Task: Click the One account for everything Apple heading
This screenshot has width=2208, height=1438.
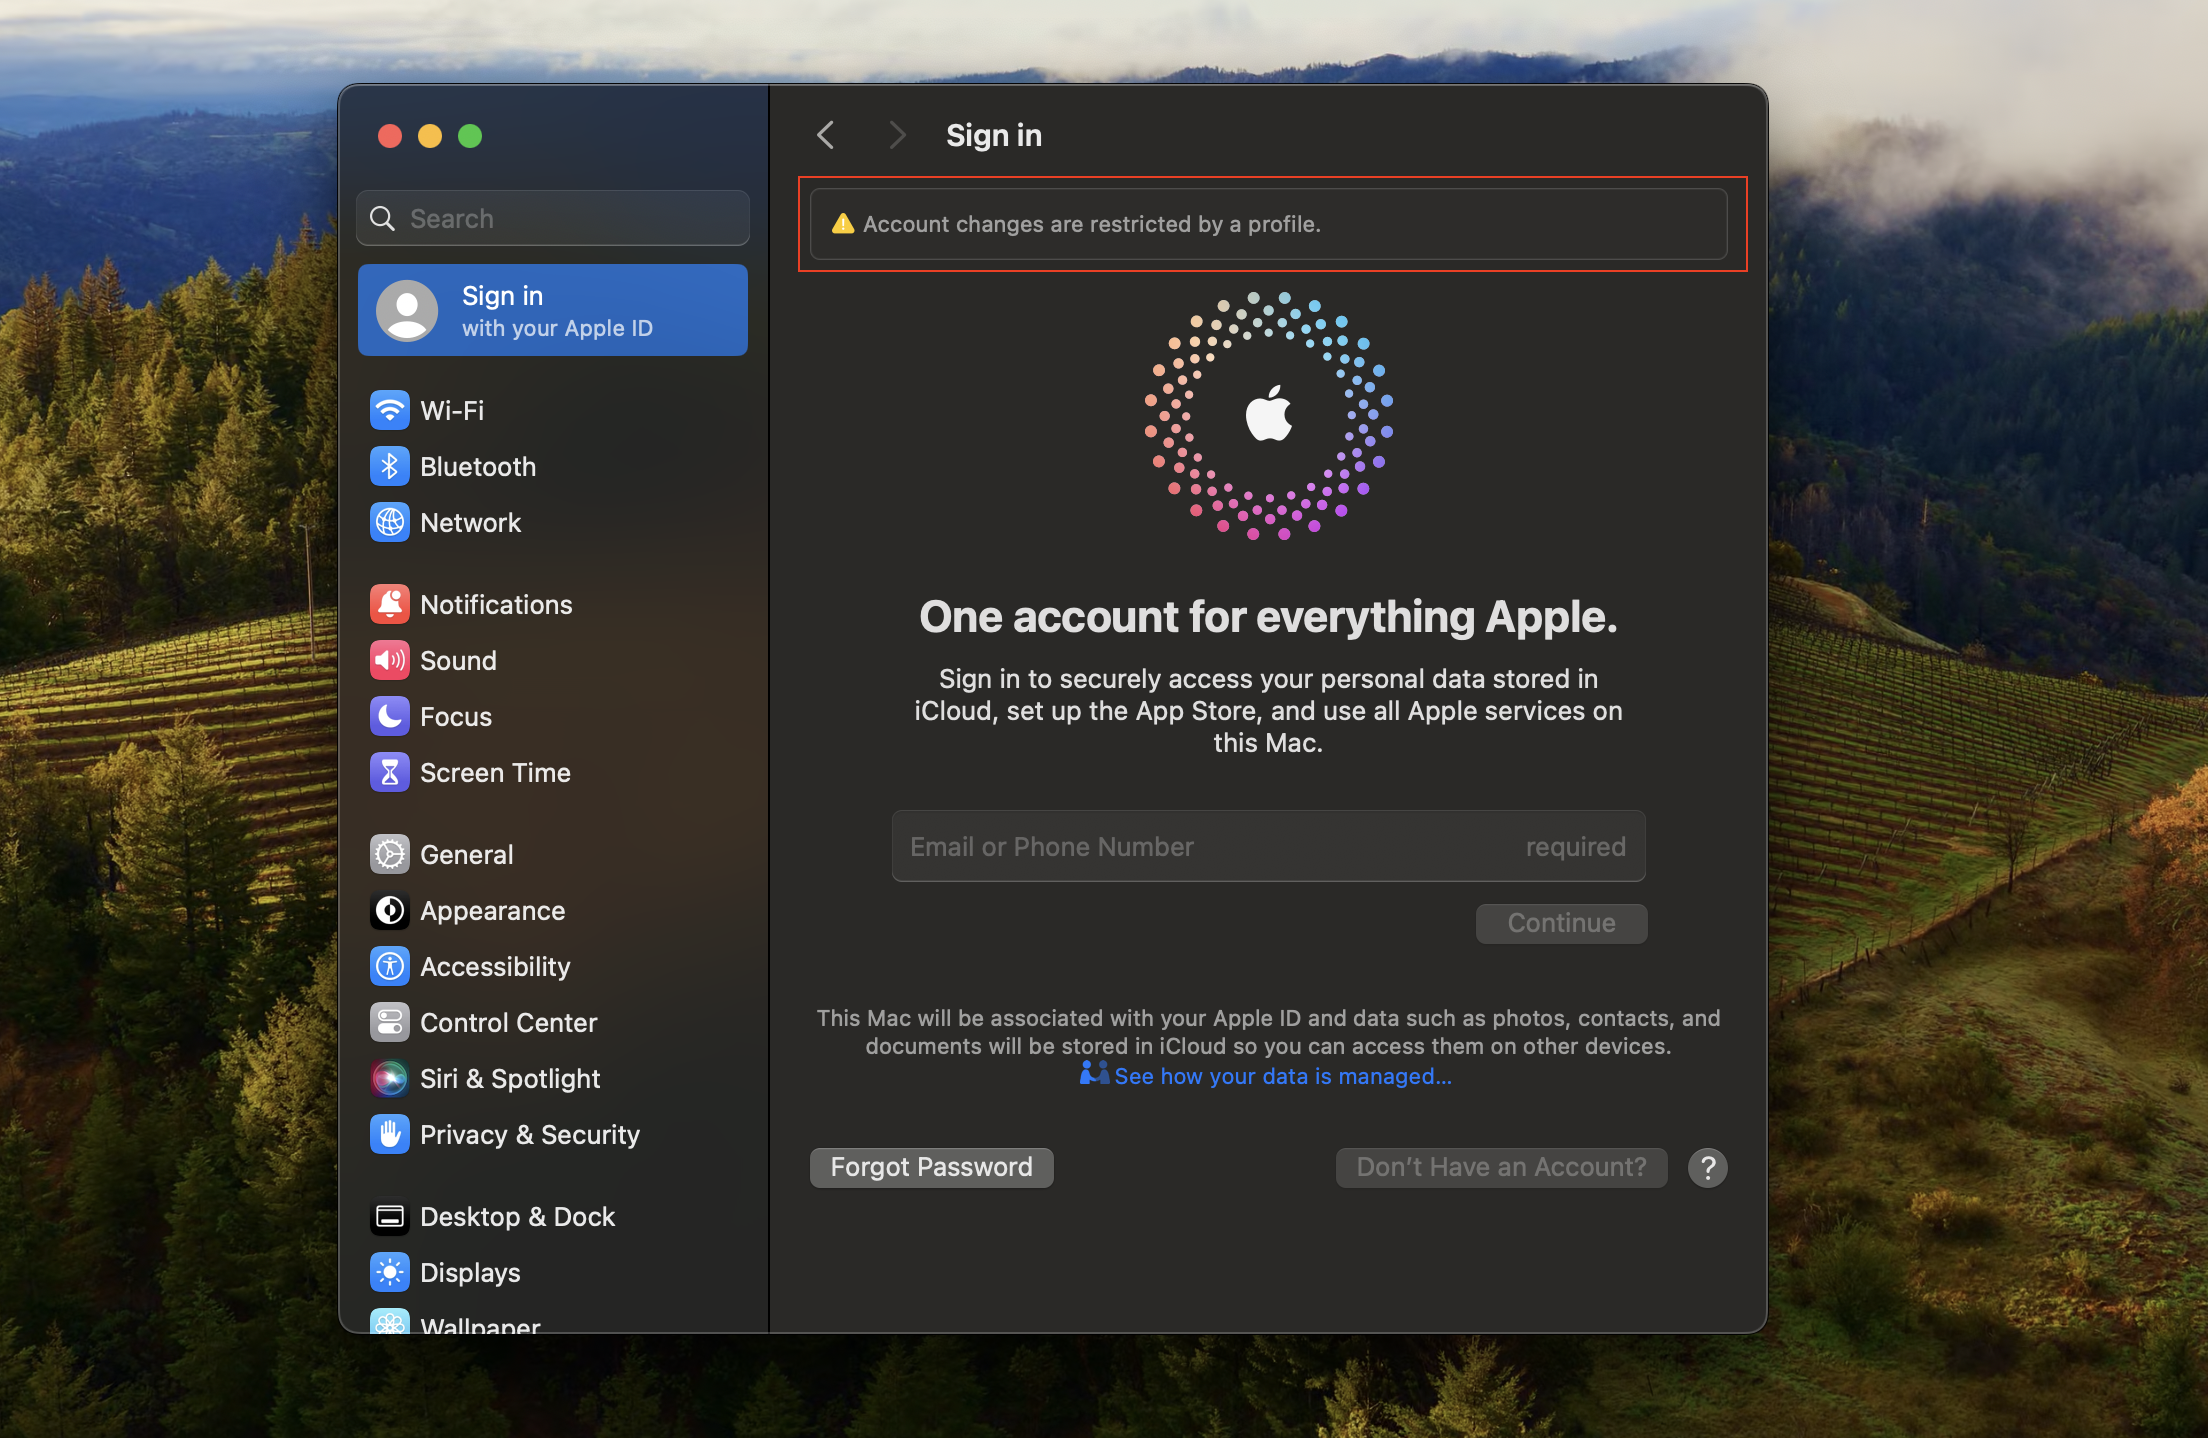Action: point(1268,617)
